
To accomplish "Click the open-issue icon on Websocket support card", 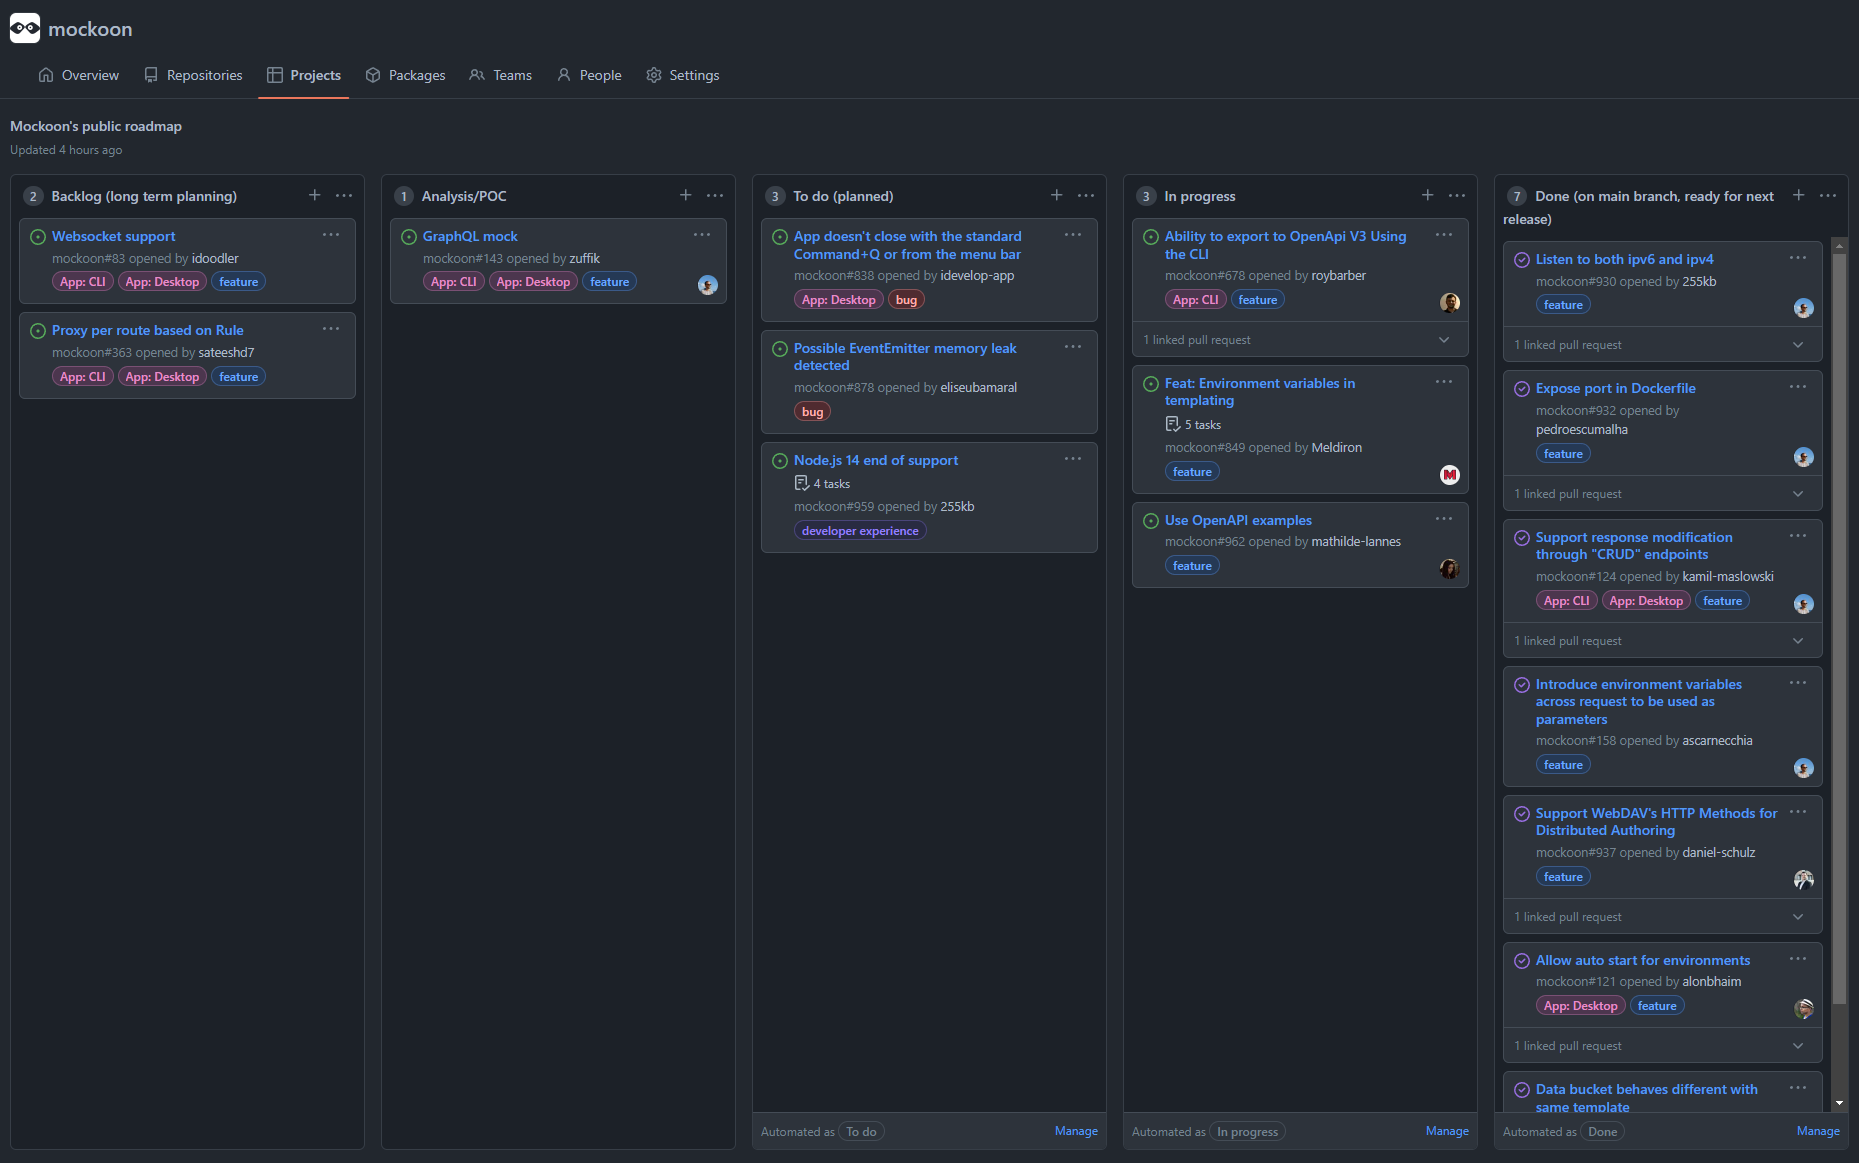I will (x=36, y=236).
